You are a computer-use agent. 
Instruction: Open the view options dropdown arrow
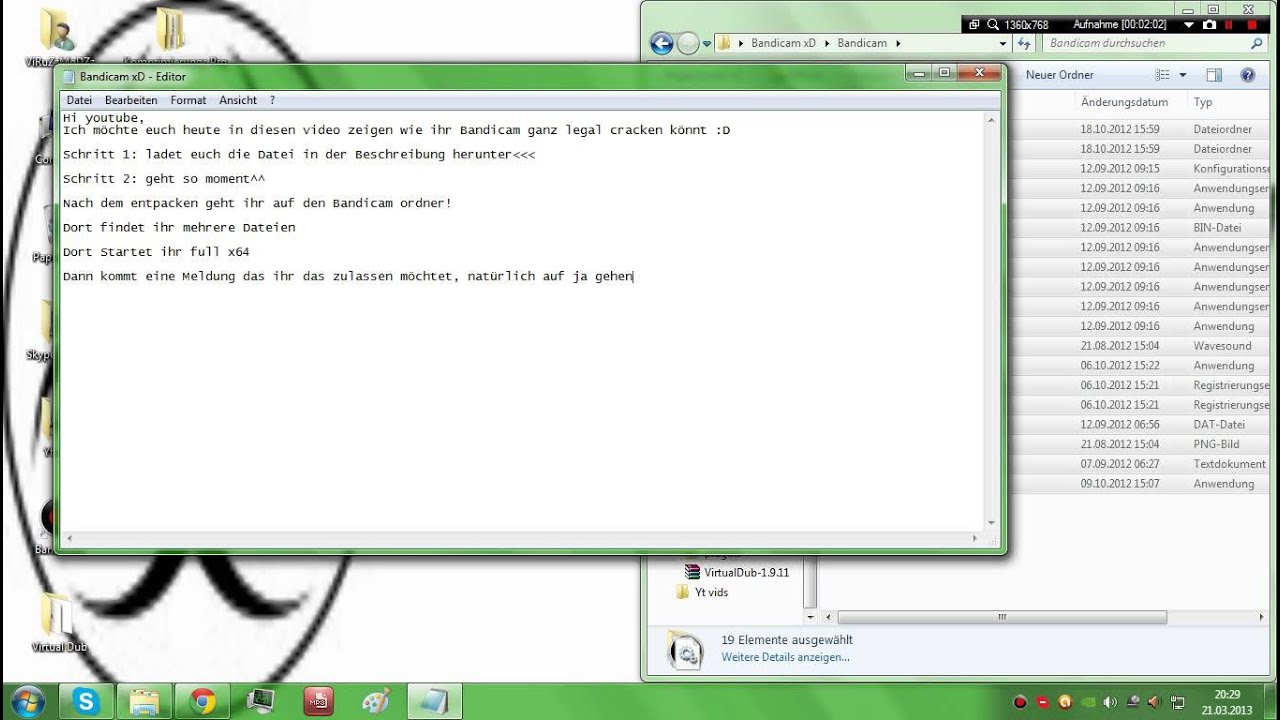pyautogui.click(x=1183, y=75)
